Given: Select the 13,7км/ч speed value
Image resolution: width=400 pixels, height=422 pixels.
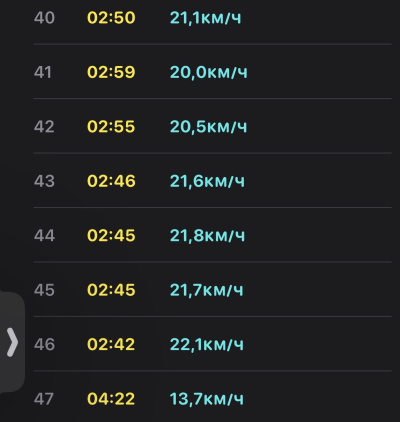Looking at the screenshot, I should pyautogui.click(x=207, y=399).
